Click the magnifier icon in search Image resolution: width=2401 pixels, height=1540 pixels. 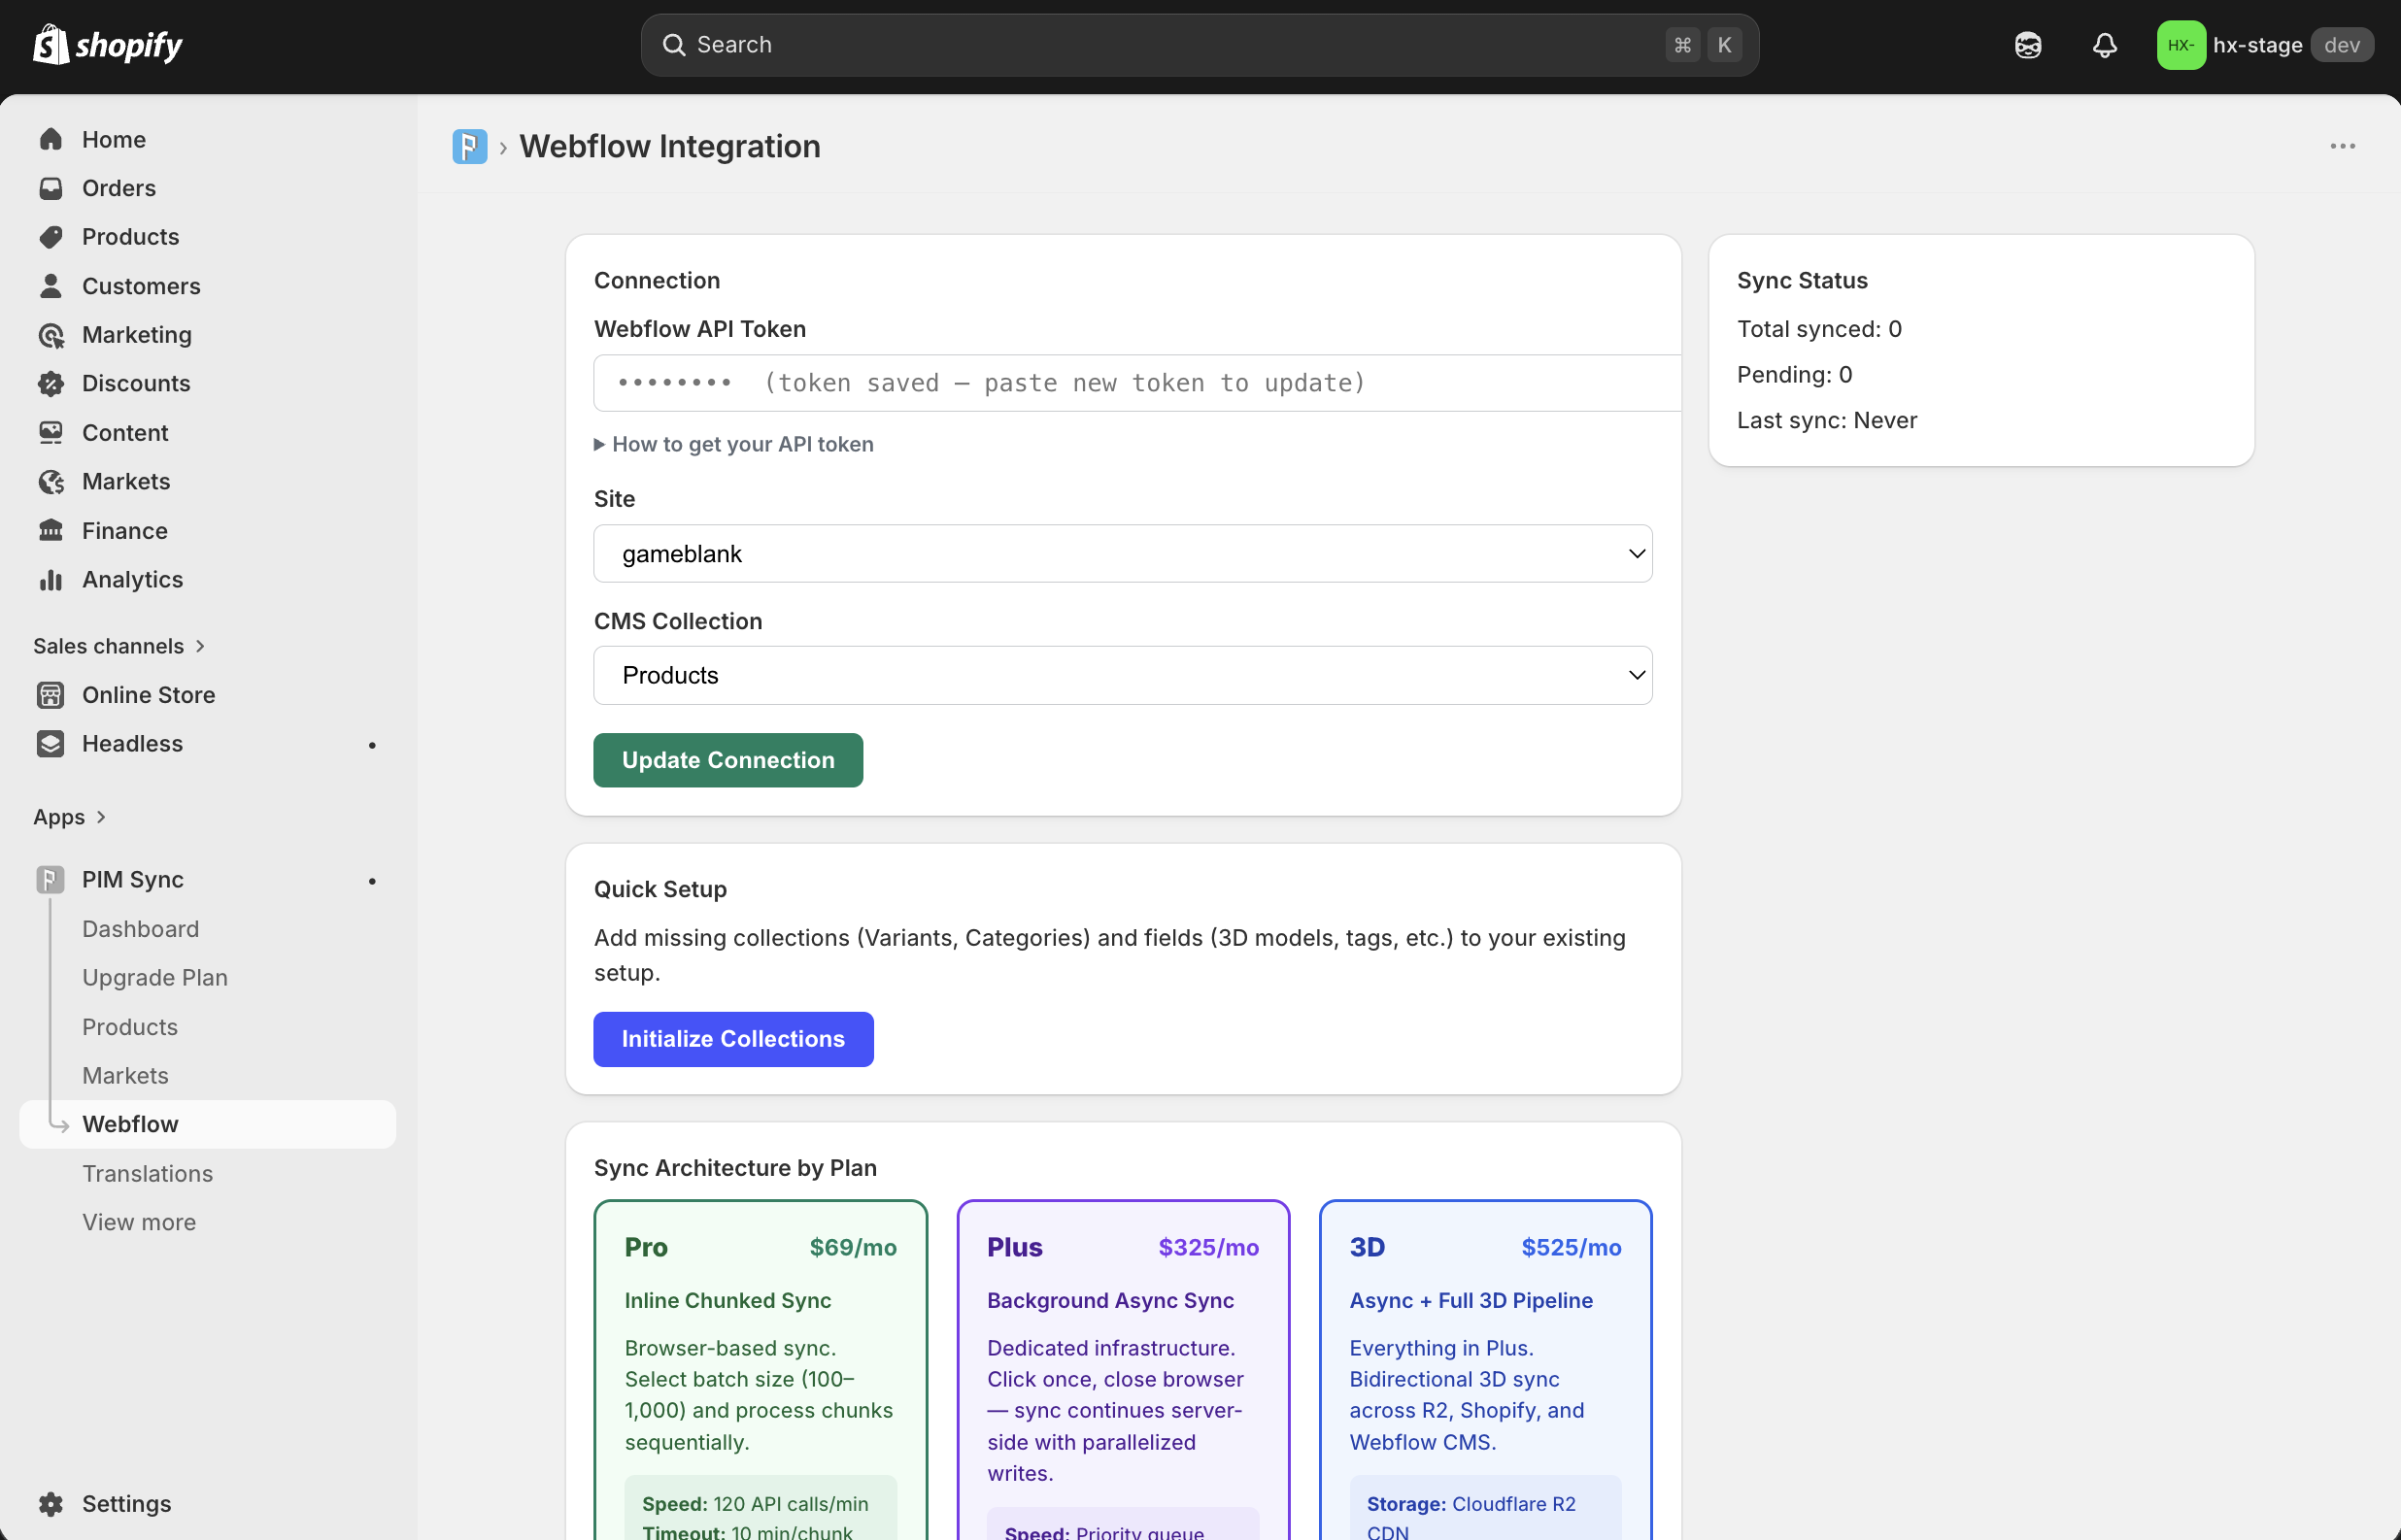tap(674, 45)
